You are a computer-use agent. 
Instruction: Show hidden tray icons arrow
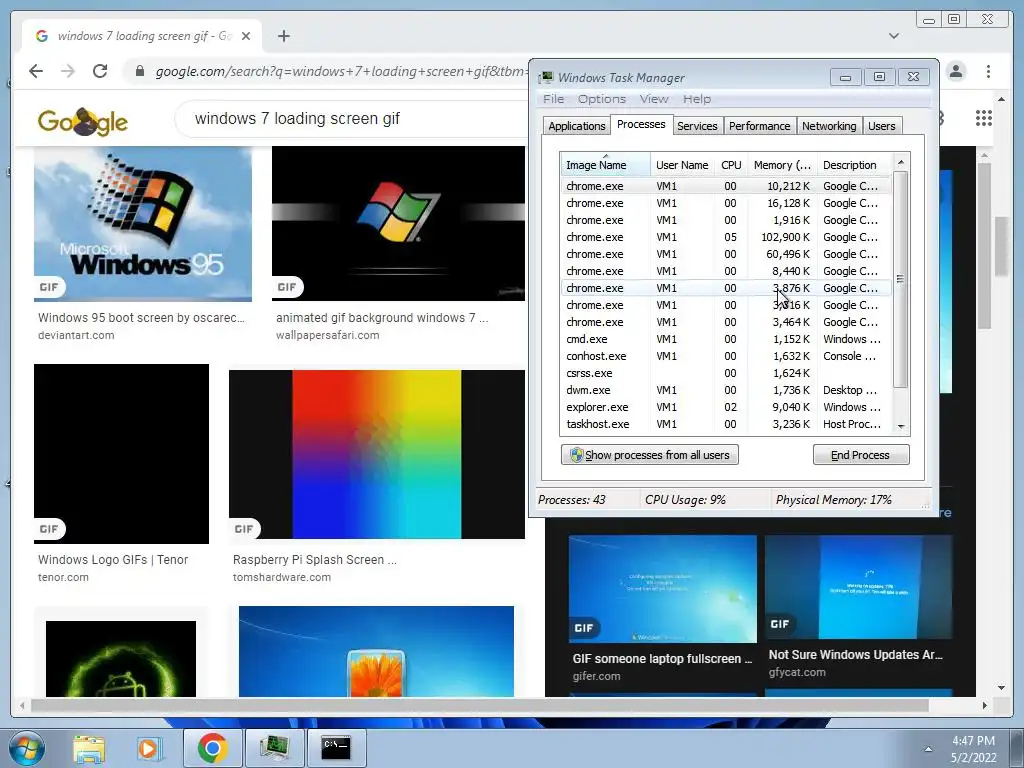pos(927,749)
